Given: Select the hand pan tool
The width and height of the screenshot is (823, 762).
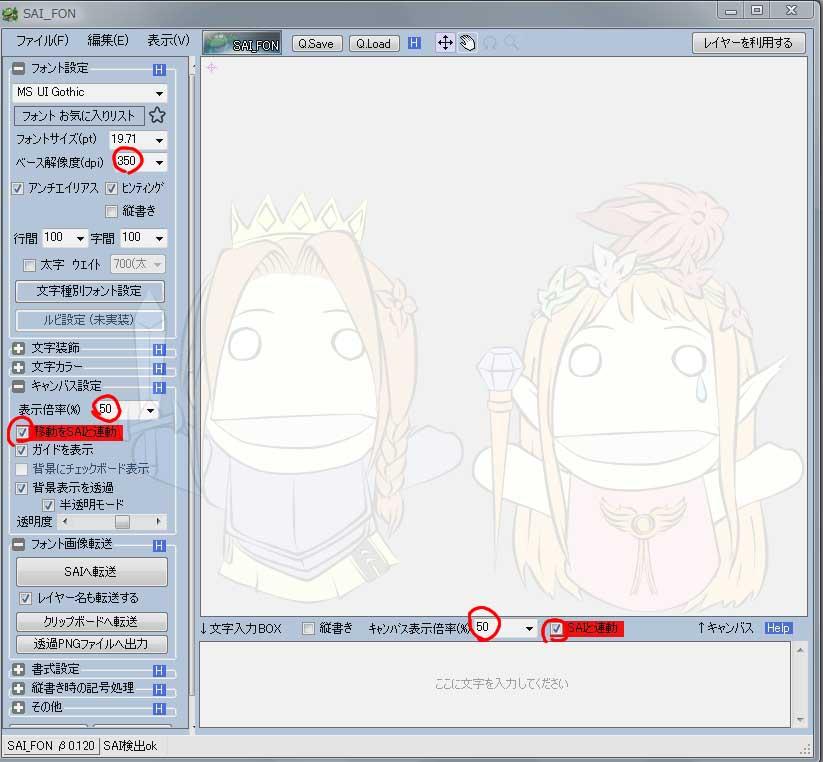Looking at the screenshot, I should pyautogui.click(x=467, y=43).
